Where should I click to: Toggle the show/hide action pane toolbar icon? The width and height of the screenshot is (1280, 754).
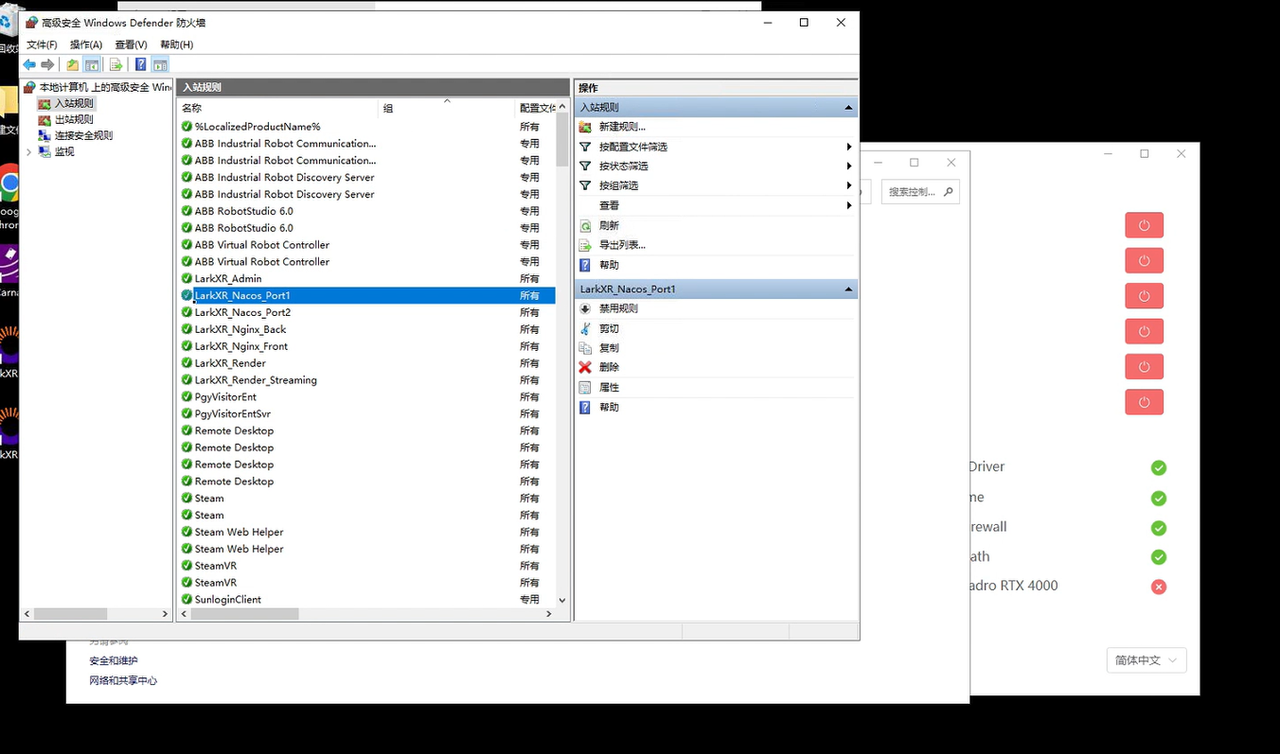pyautogui.click(x=160, y=65)
